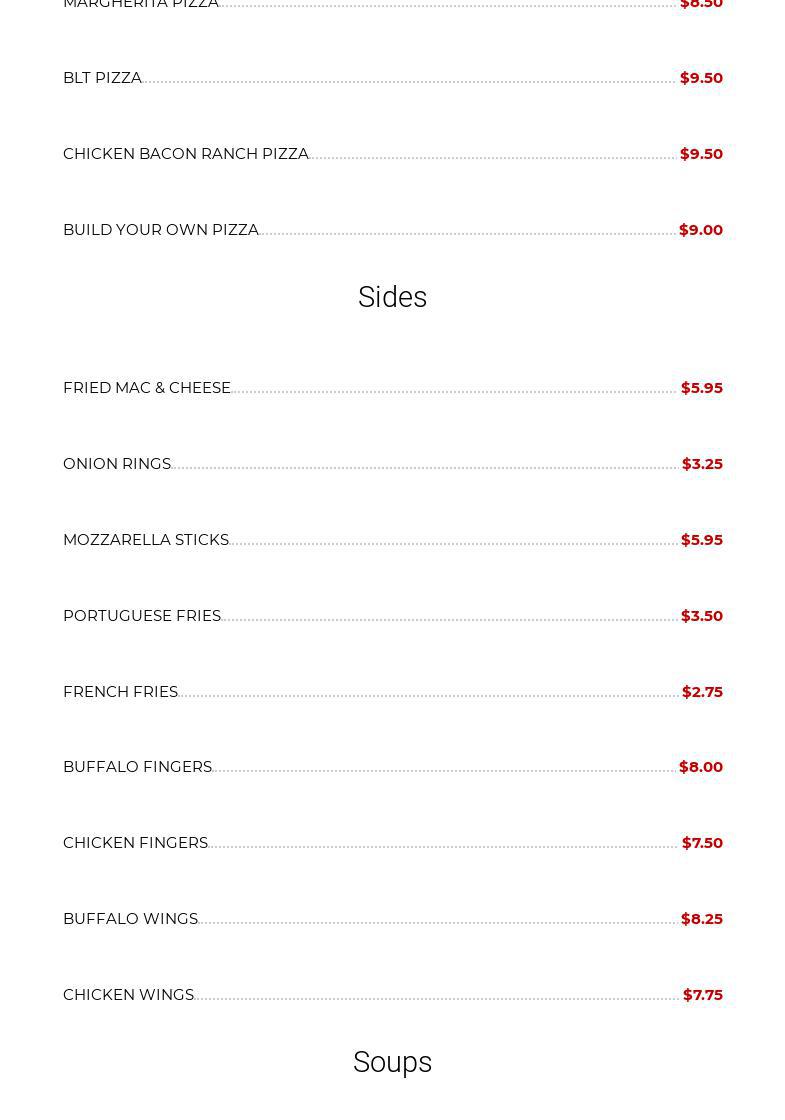Select the $3.50 Portuguese Fries price

tap(702, 616)
